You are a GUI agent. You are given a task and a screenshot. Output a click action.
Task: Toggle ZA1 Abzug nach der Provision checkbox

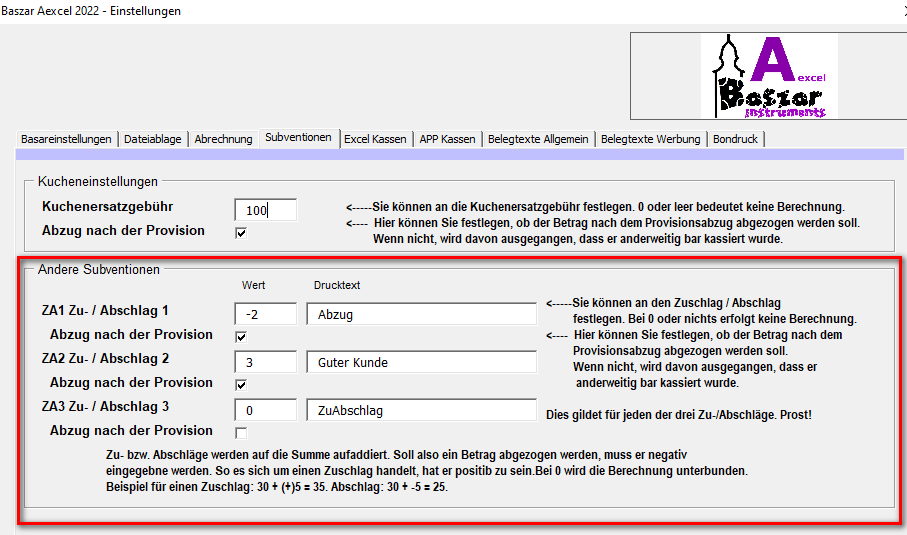click(241, 337)
